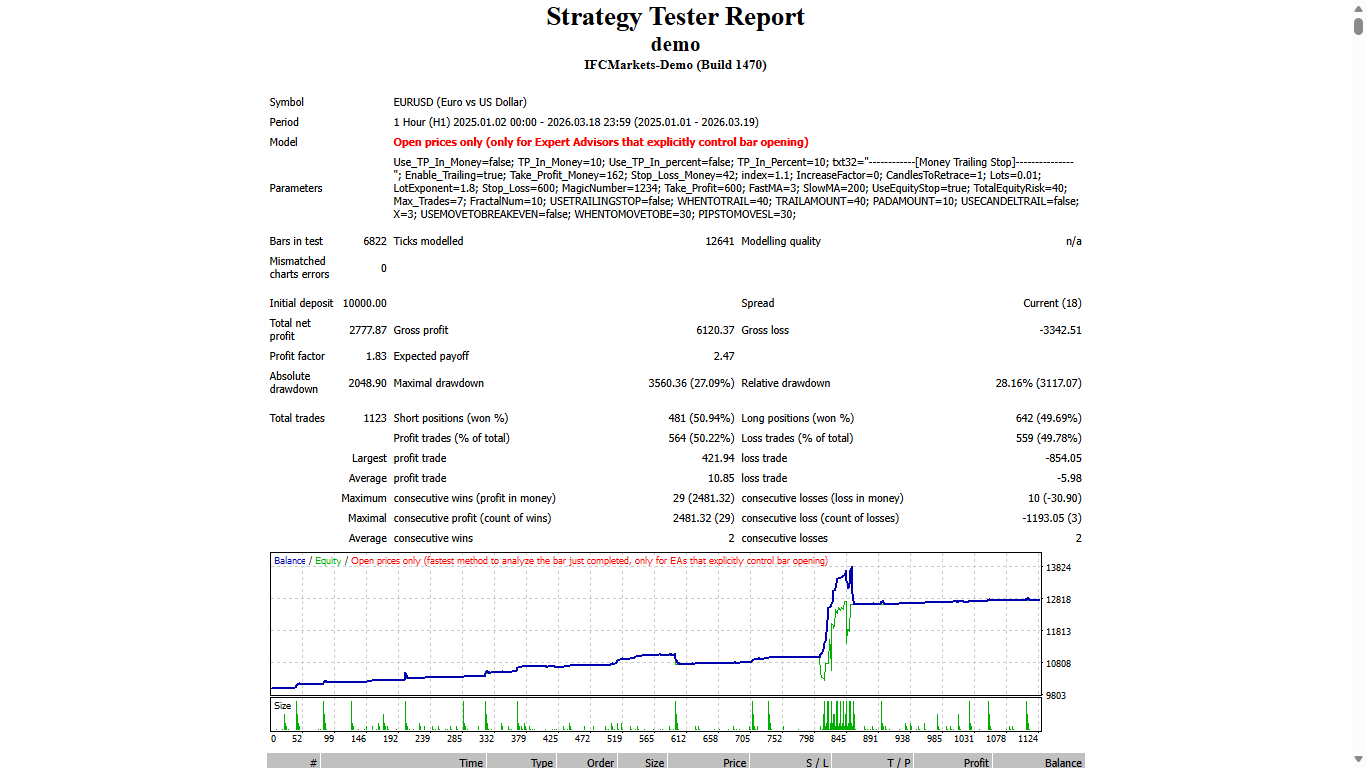Click the scrollbar up arrow
This screenshot has height=768, width=1366.
click(1358, 8)
